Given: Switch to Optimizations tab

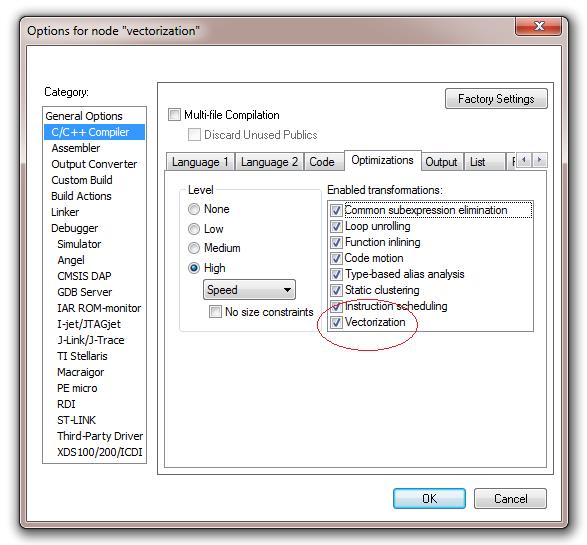Looking at the screenshot, I should tap(382, 161).
